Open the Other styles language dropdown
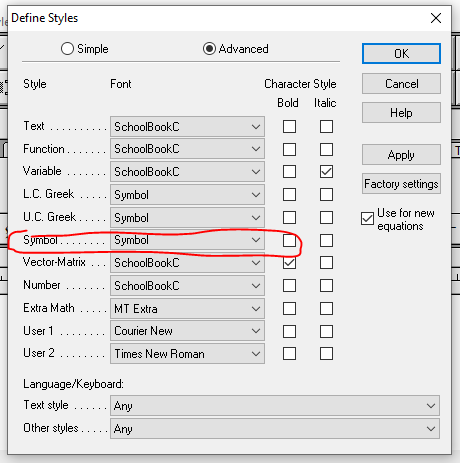Image resolution: width=460 pixels, height=463 pixels. click(275, 428)
